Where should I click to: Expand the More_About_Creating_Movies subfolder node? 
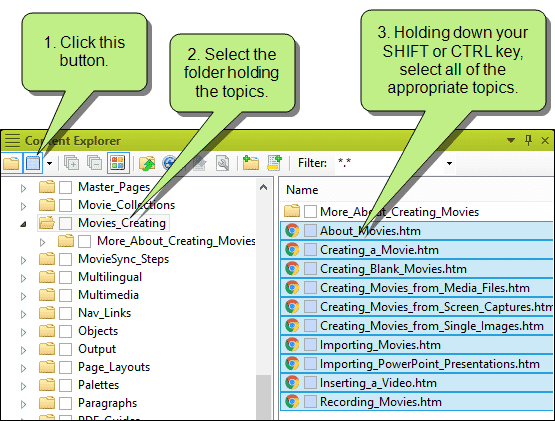42,242
